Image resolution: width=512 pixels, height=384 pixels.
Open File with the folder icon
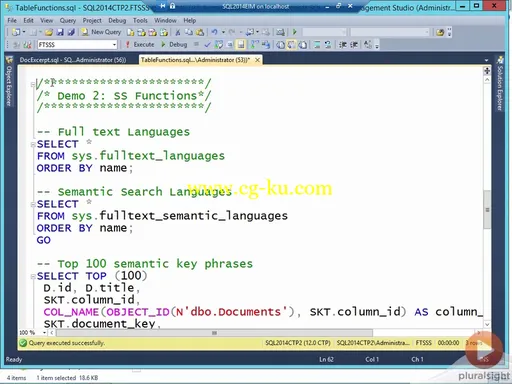49,32
